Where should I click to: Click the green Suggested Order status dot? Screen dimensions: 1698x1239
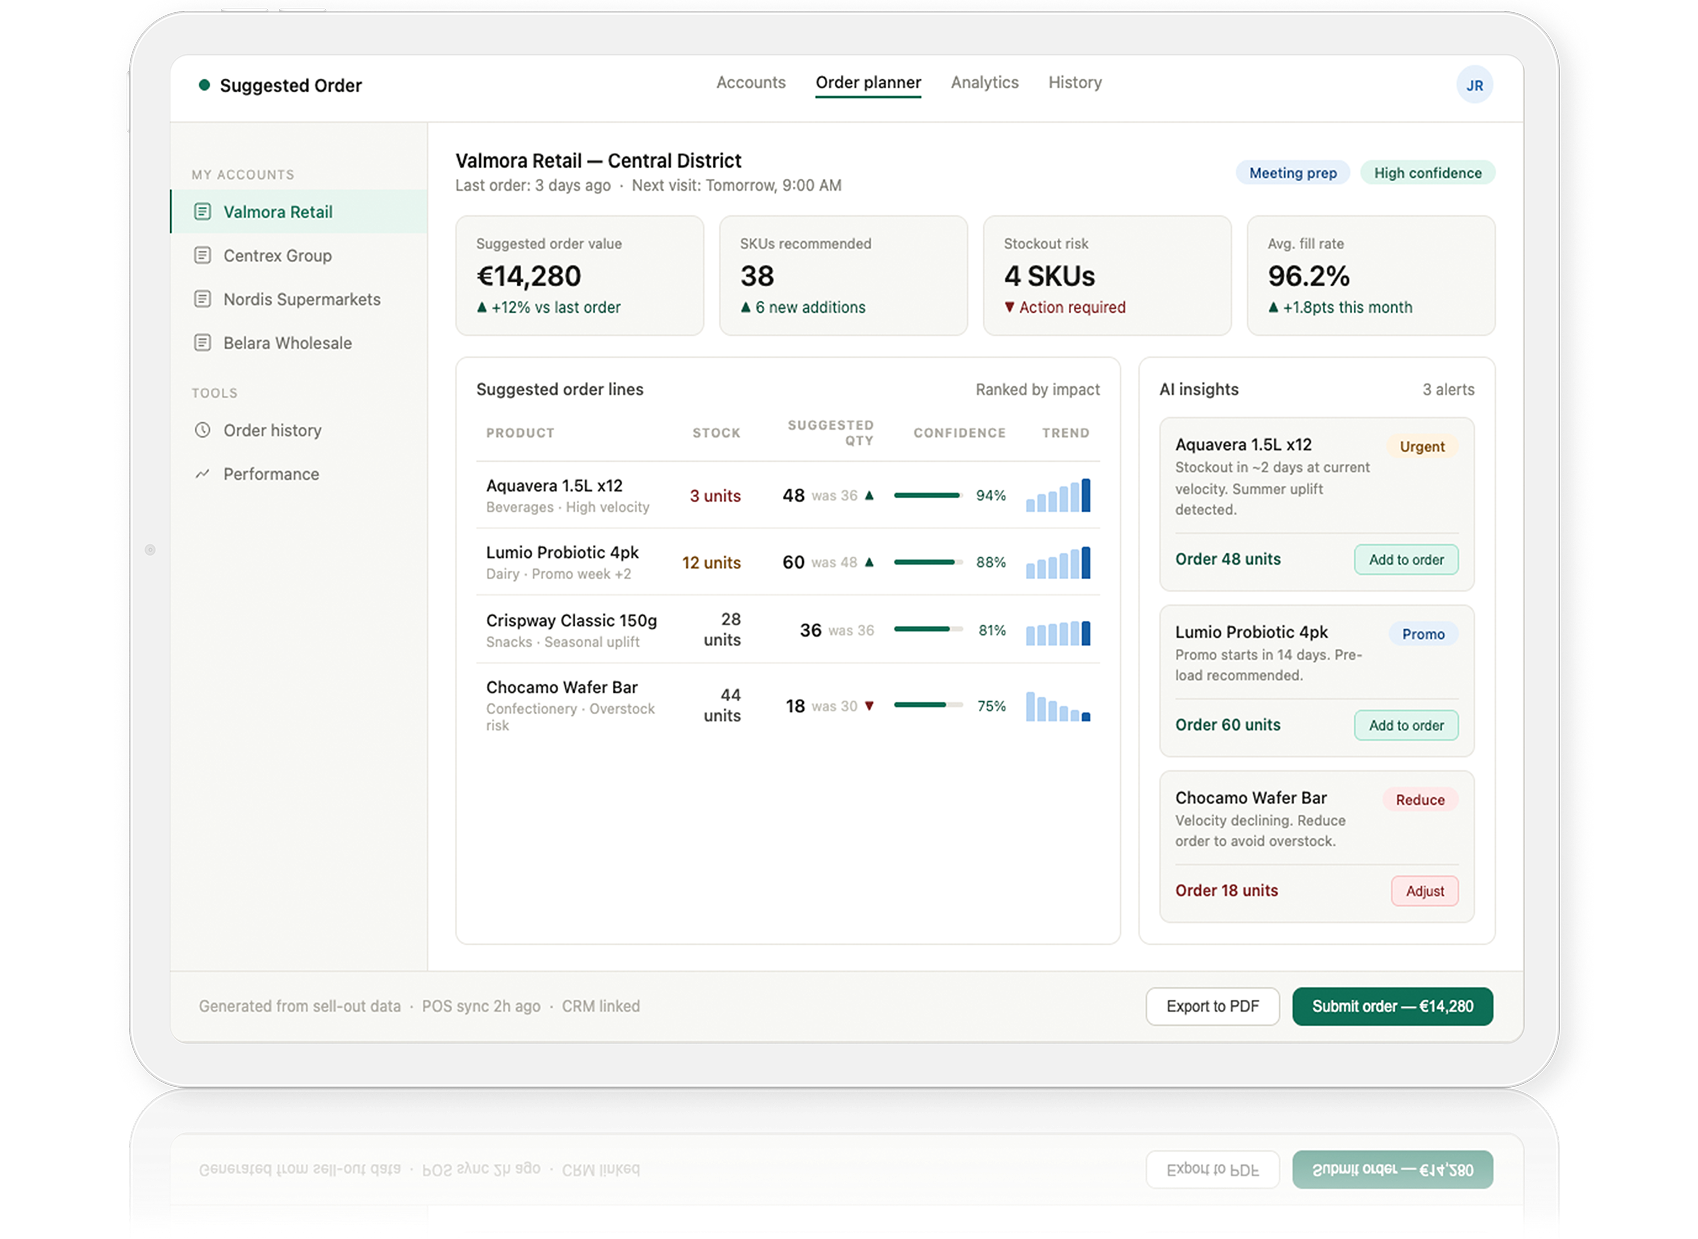pyautogui.click(x=204, y=85)
